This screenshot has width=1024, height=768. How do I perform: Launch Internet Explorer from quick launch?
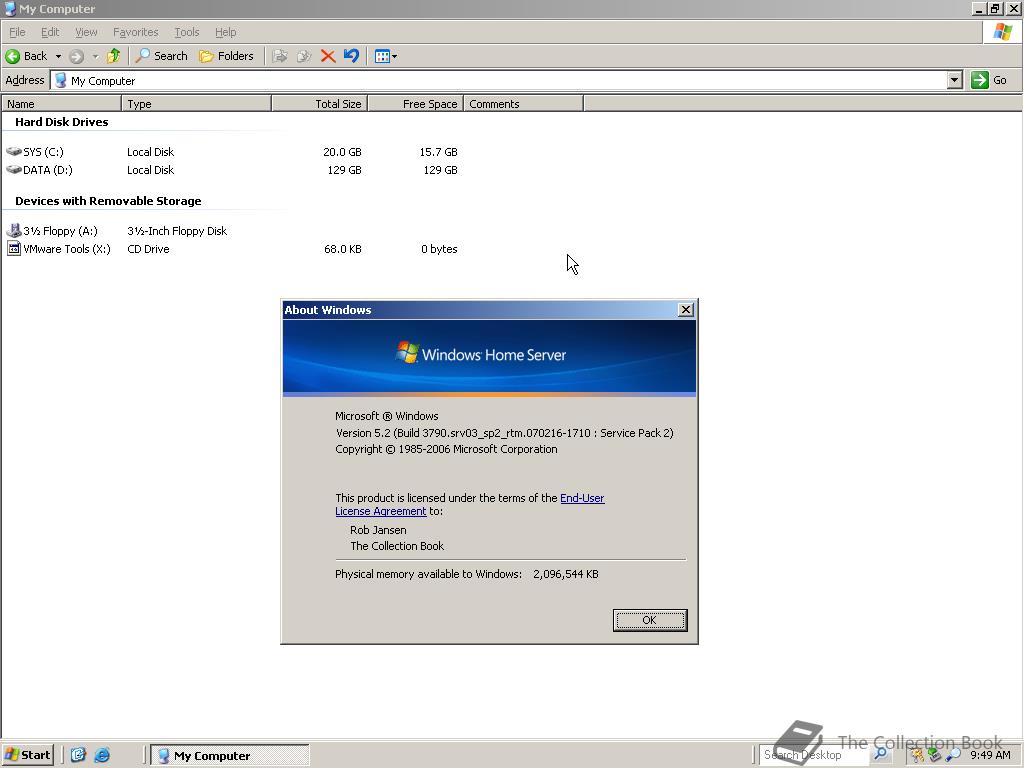(103, 755)
